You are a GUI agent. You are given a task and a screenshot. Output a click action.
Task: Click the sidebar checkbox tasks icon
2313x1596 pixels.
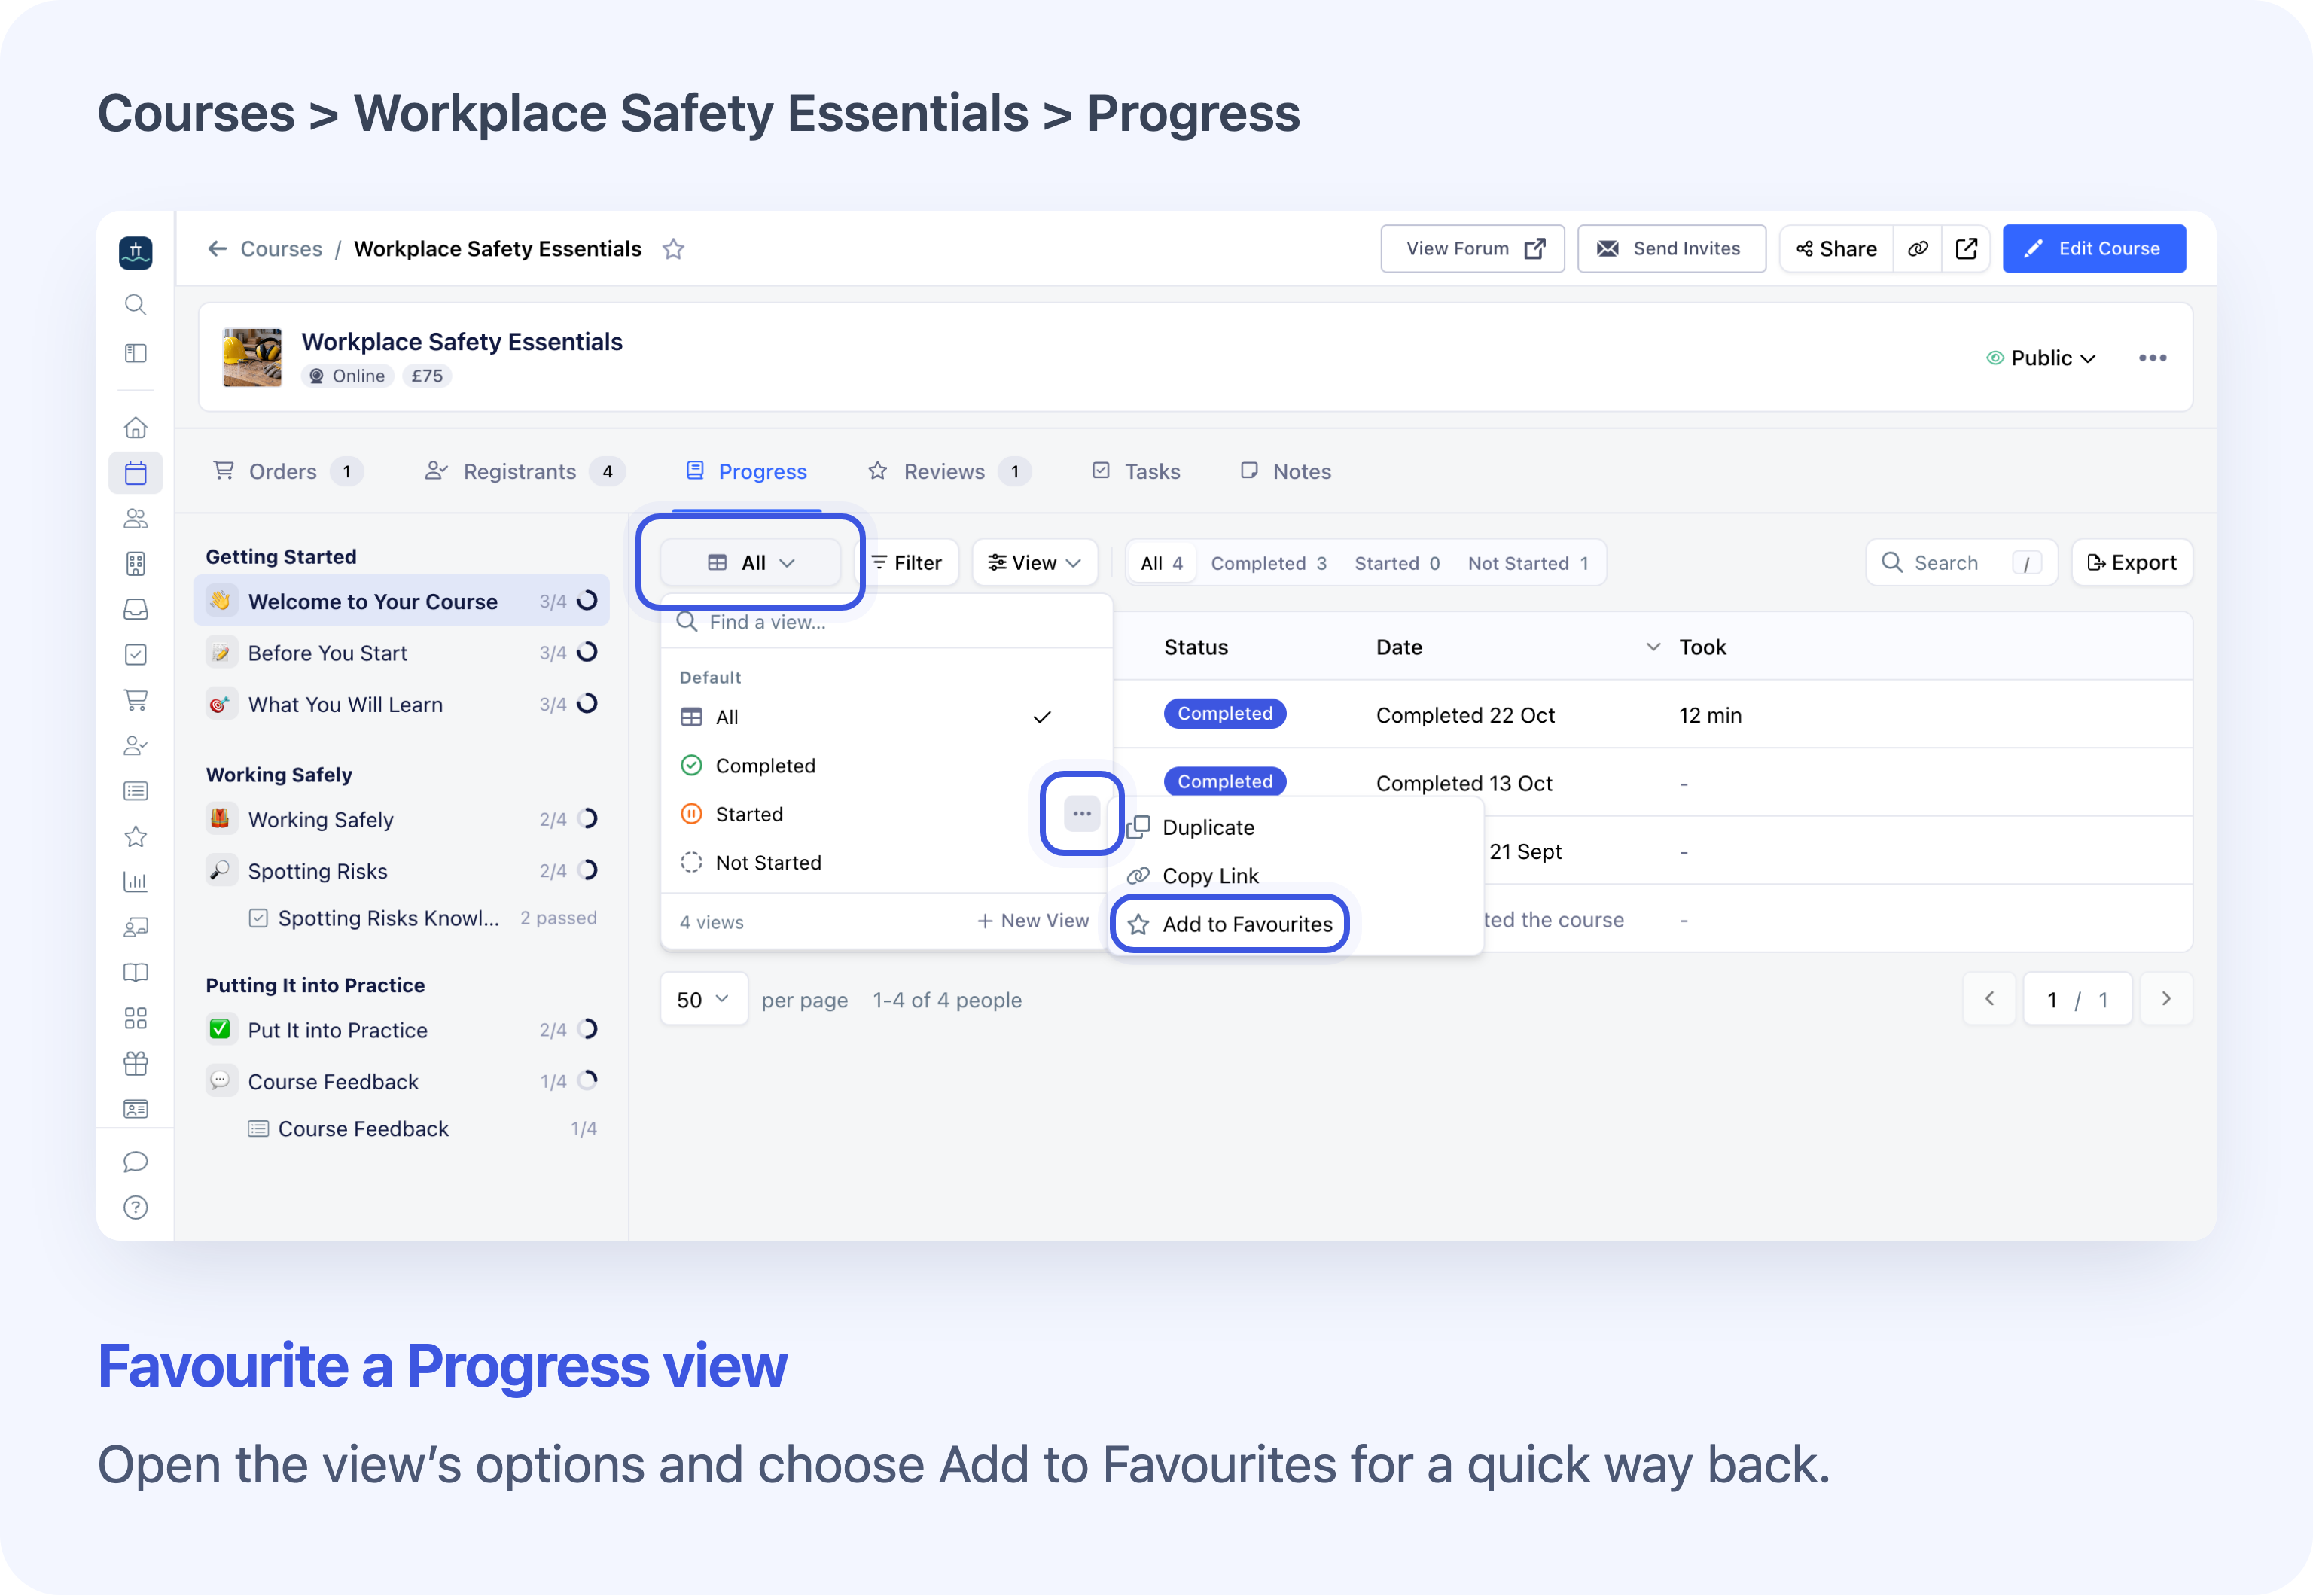pos(135,655)
